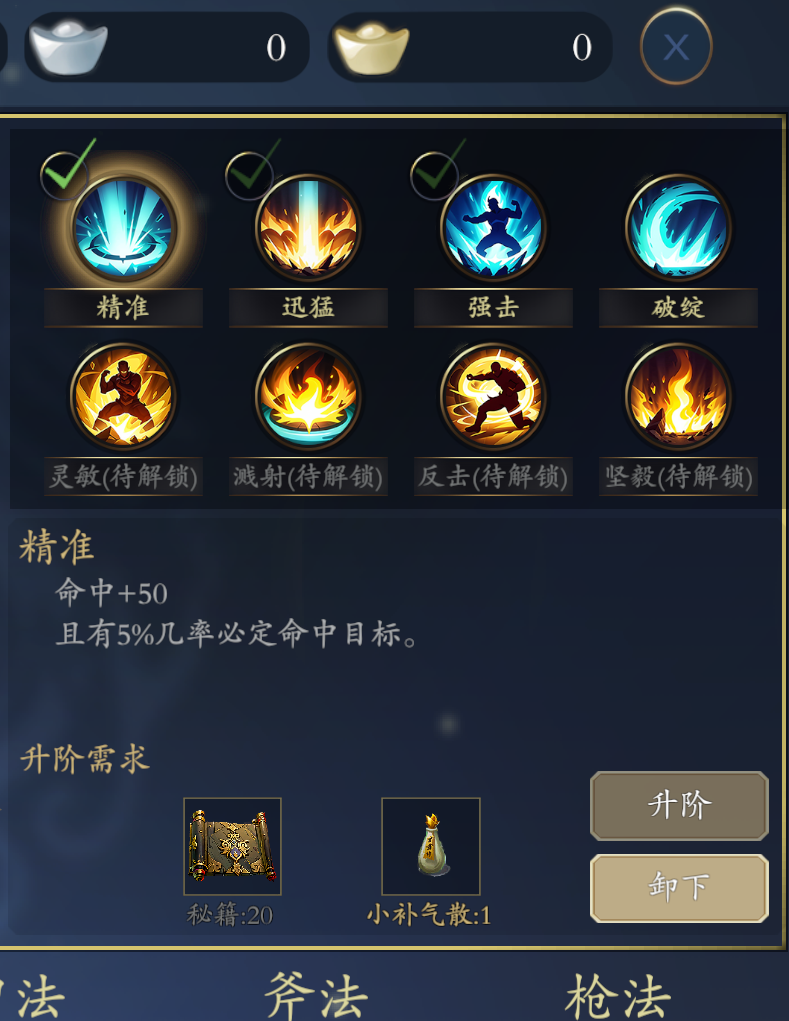Select the 迅猛 fire beam skill icon
Image resolution: width=789 pixels, height=1021 pixels.
(x=308, y=228)
